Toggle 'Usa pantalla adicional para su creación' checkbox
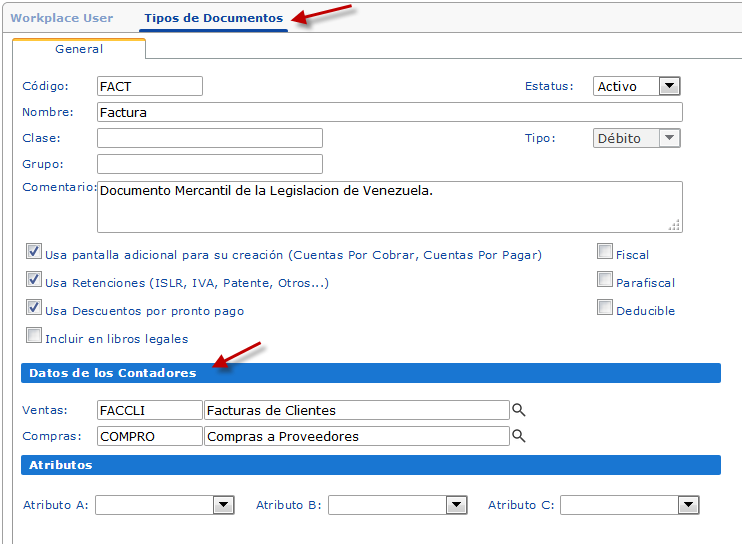The height and width of the screenshot is (544, 742). (34, 252)
